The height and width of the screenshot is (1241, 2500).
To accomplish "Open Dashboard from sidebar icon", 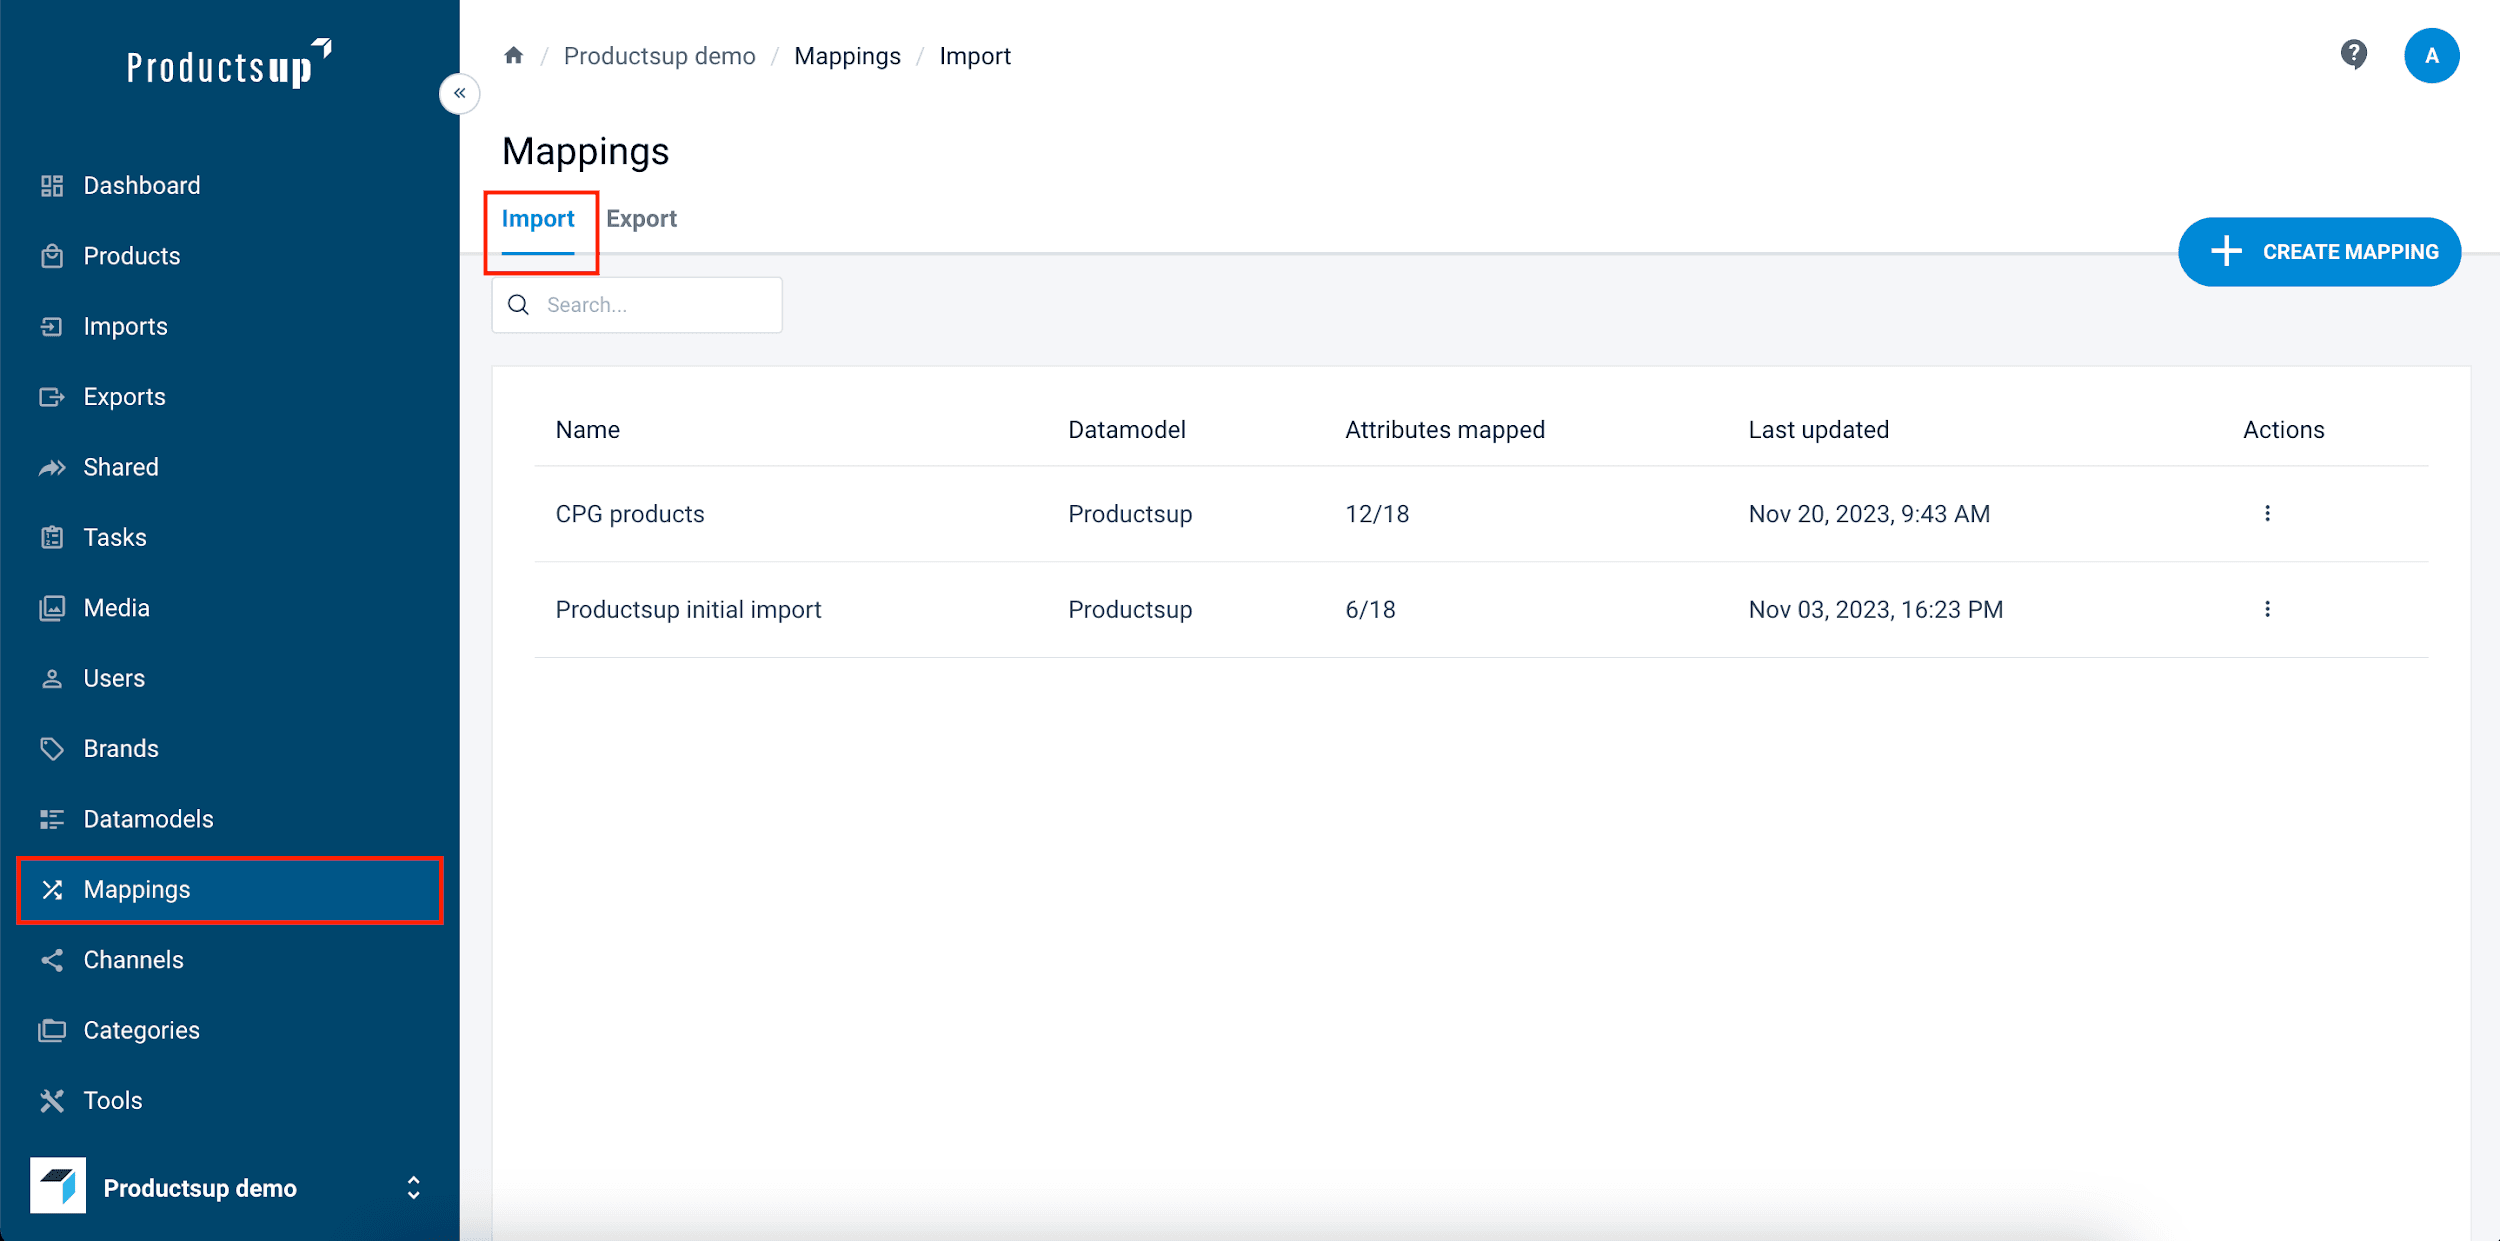I will (52, 186).
